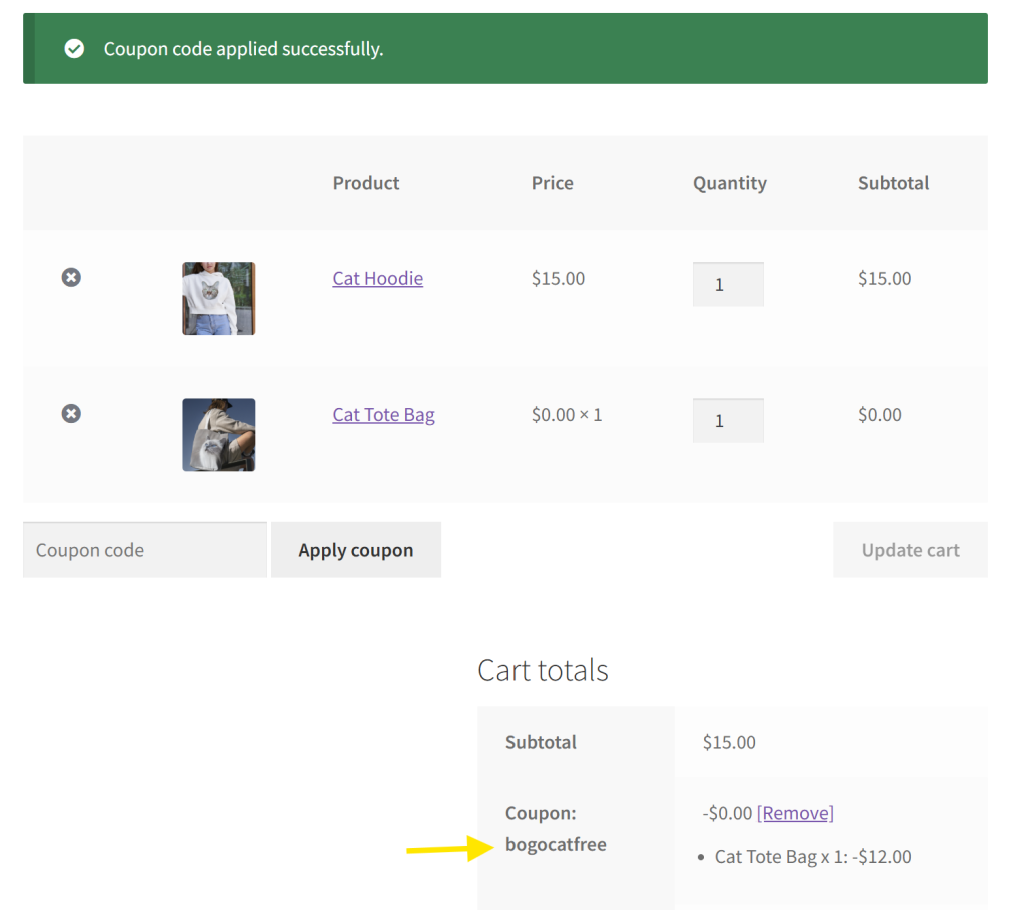Select the Cat Hoodie quantity box
The width and height of the screenshot is (1024, 910).
tap(728, 284)
